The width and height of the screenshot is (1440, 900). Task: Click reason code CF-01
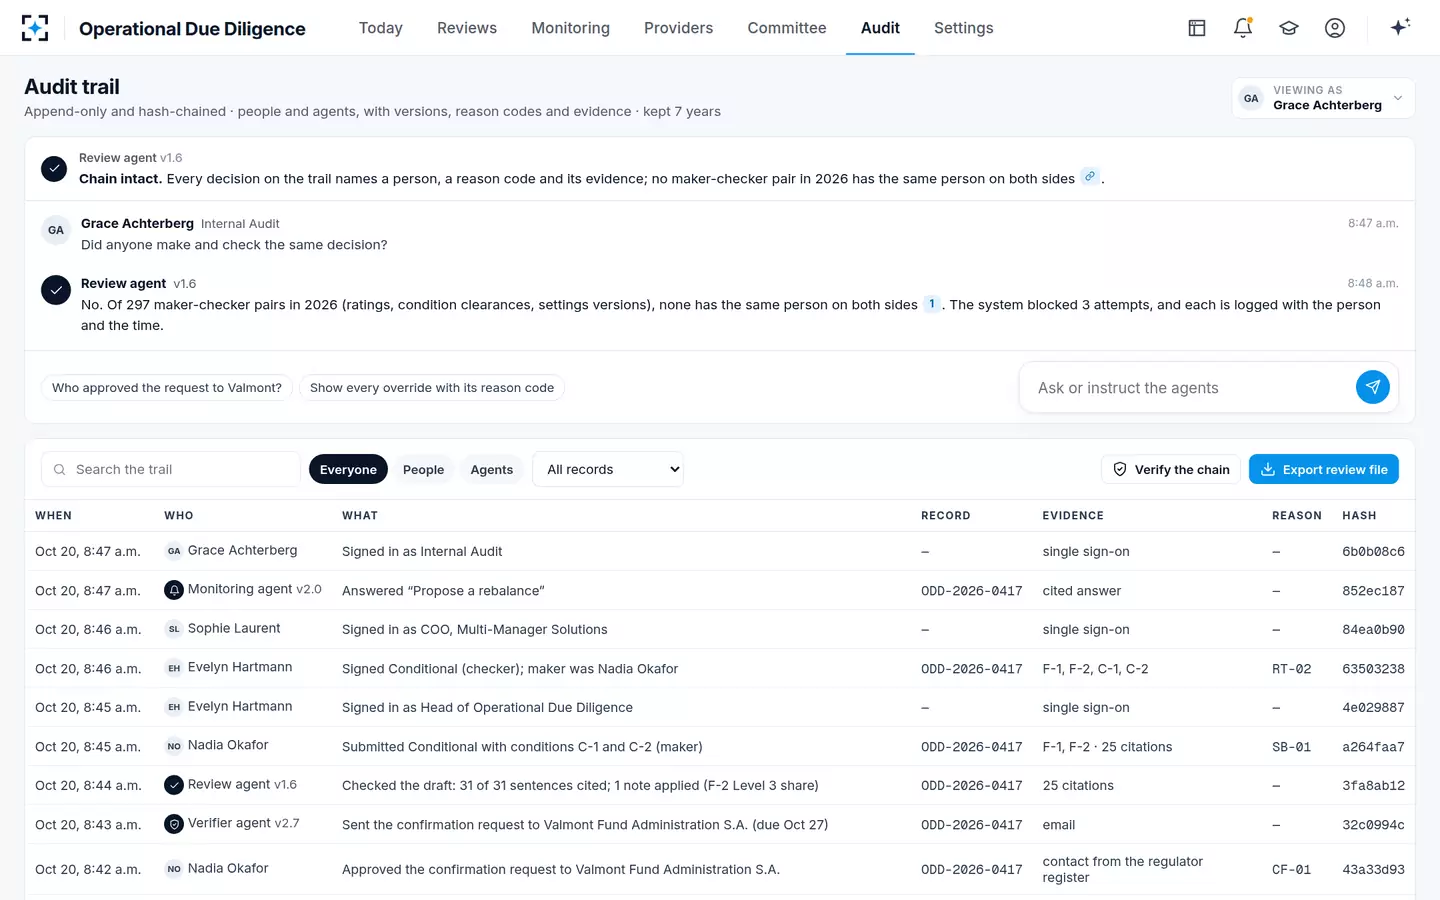point(1291,870)
